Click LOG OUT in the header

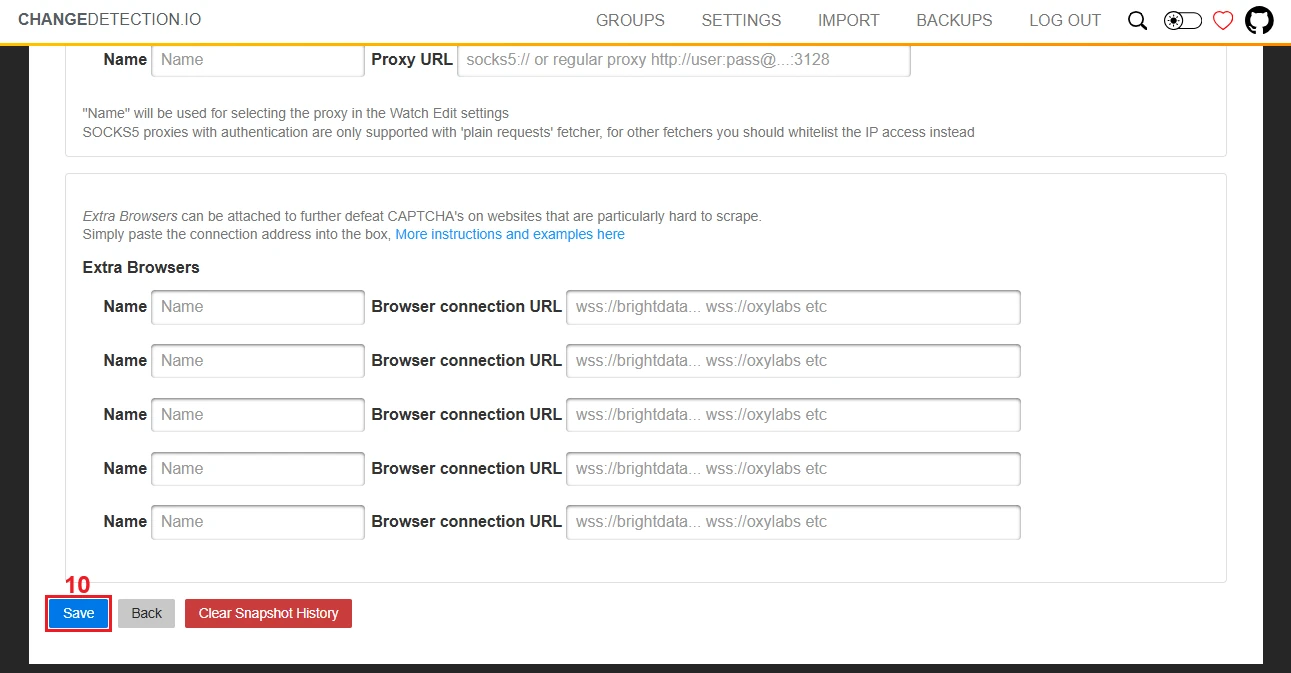click(1064, 20)
